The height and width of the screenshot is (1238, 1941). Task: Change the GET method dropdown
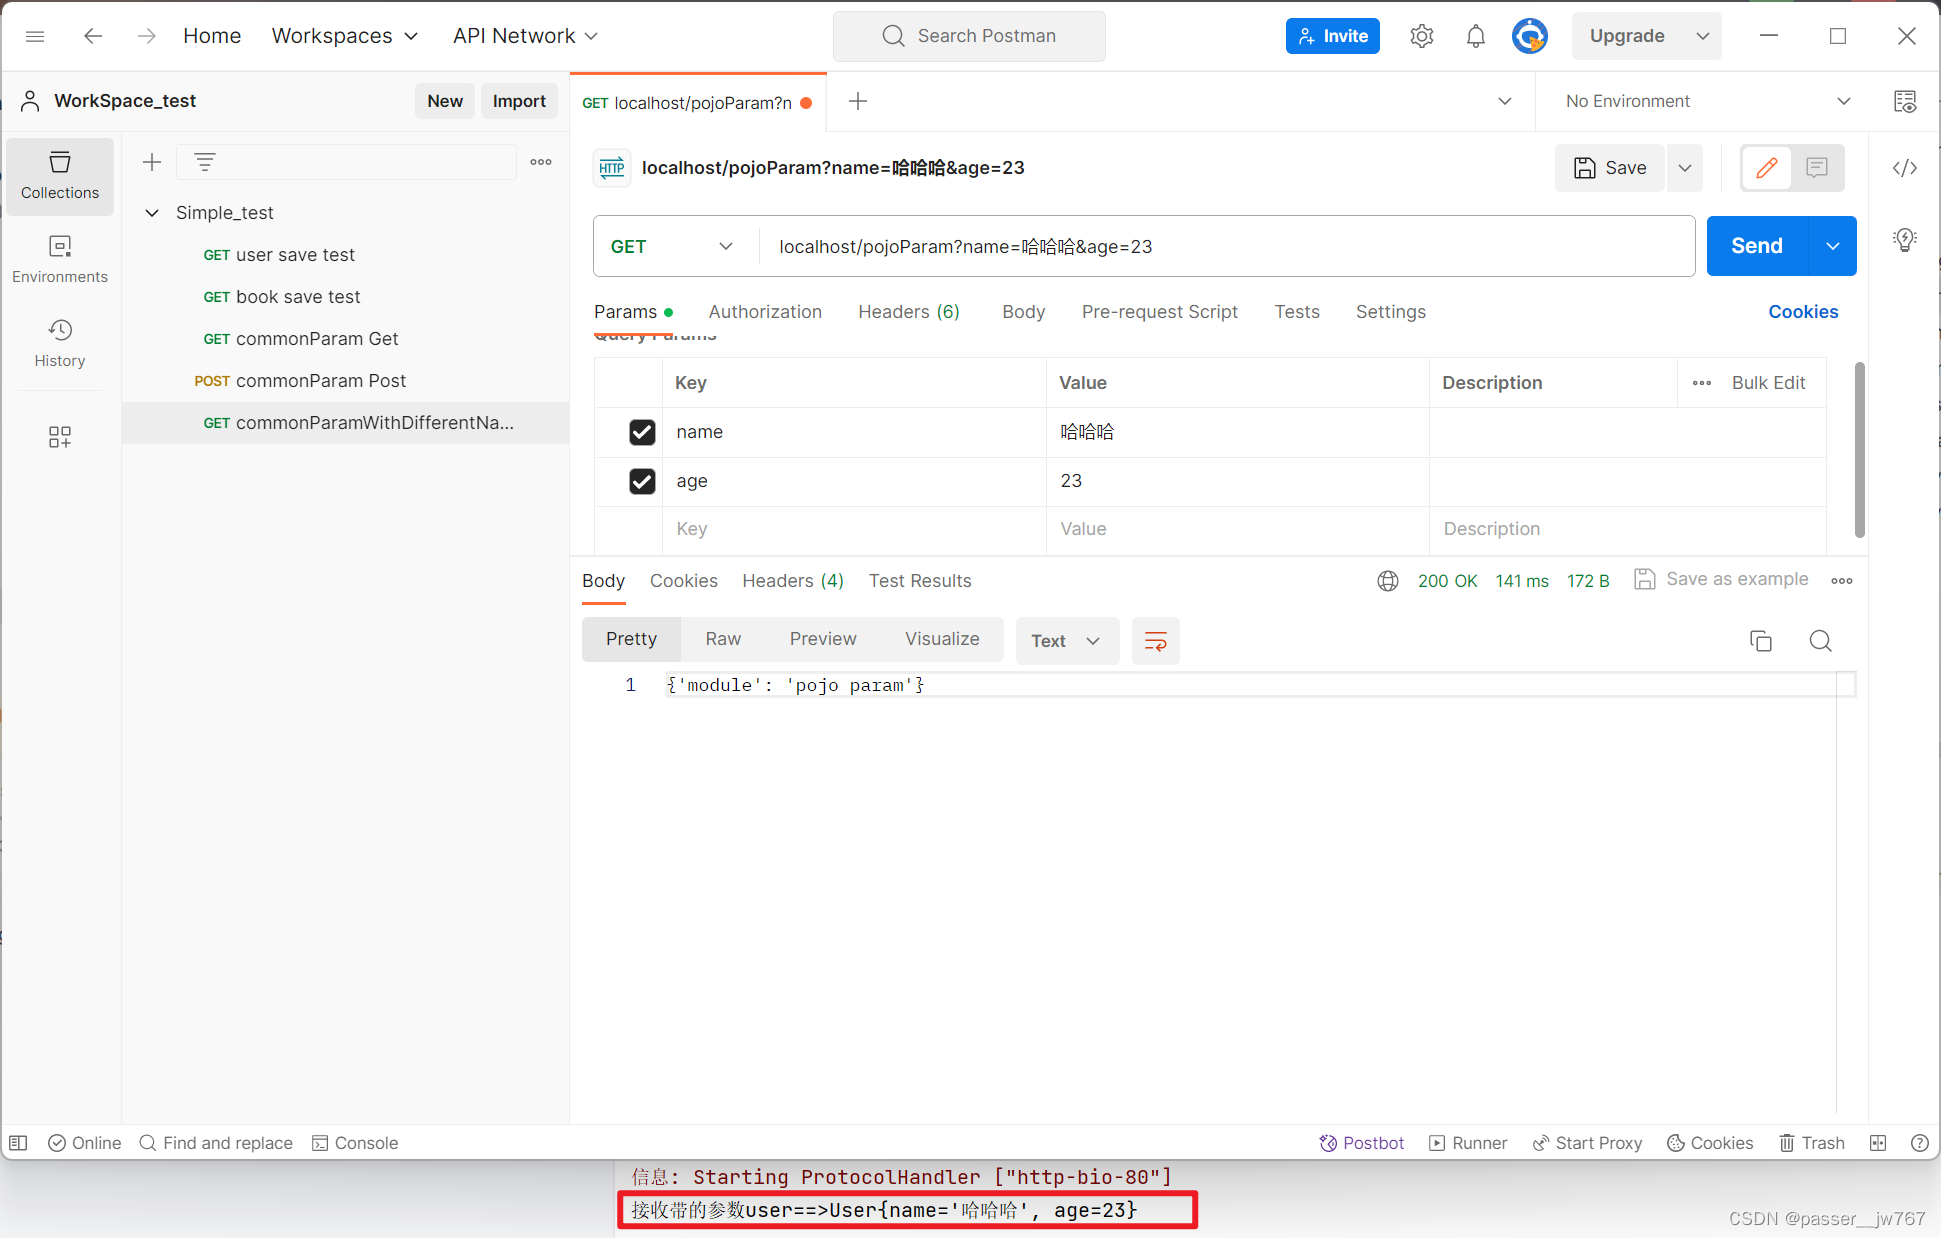click(x=673, y=247)
